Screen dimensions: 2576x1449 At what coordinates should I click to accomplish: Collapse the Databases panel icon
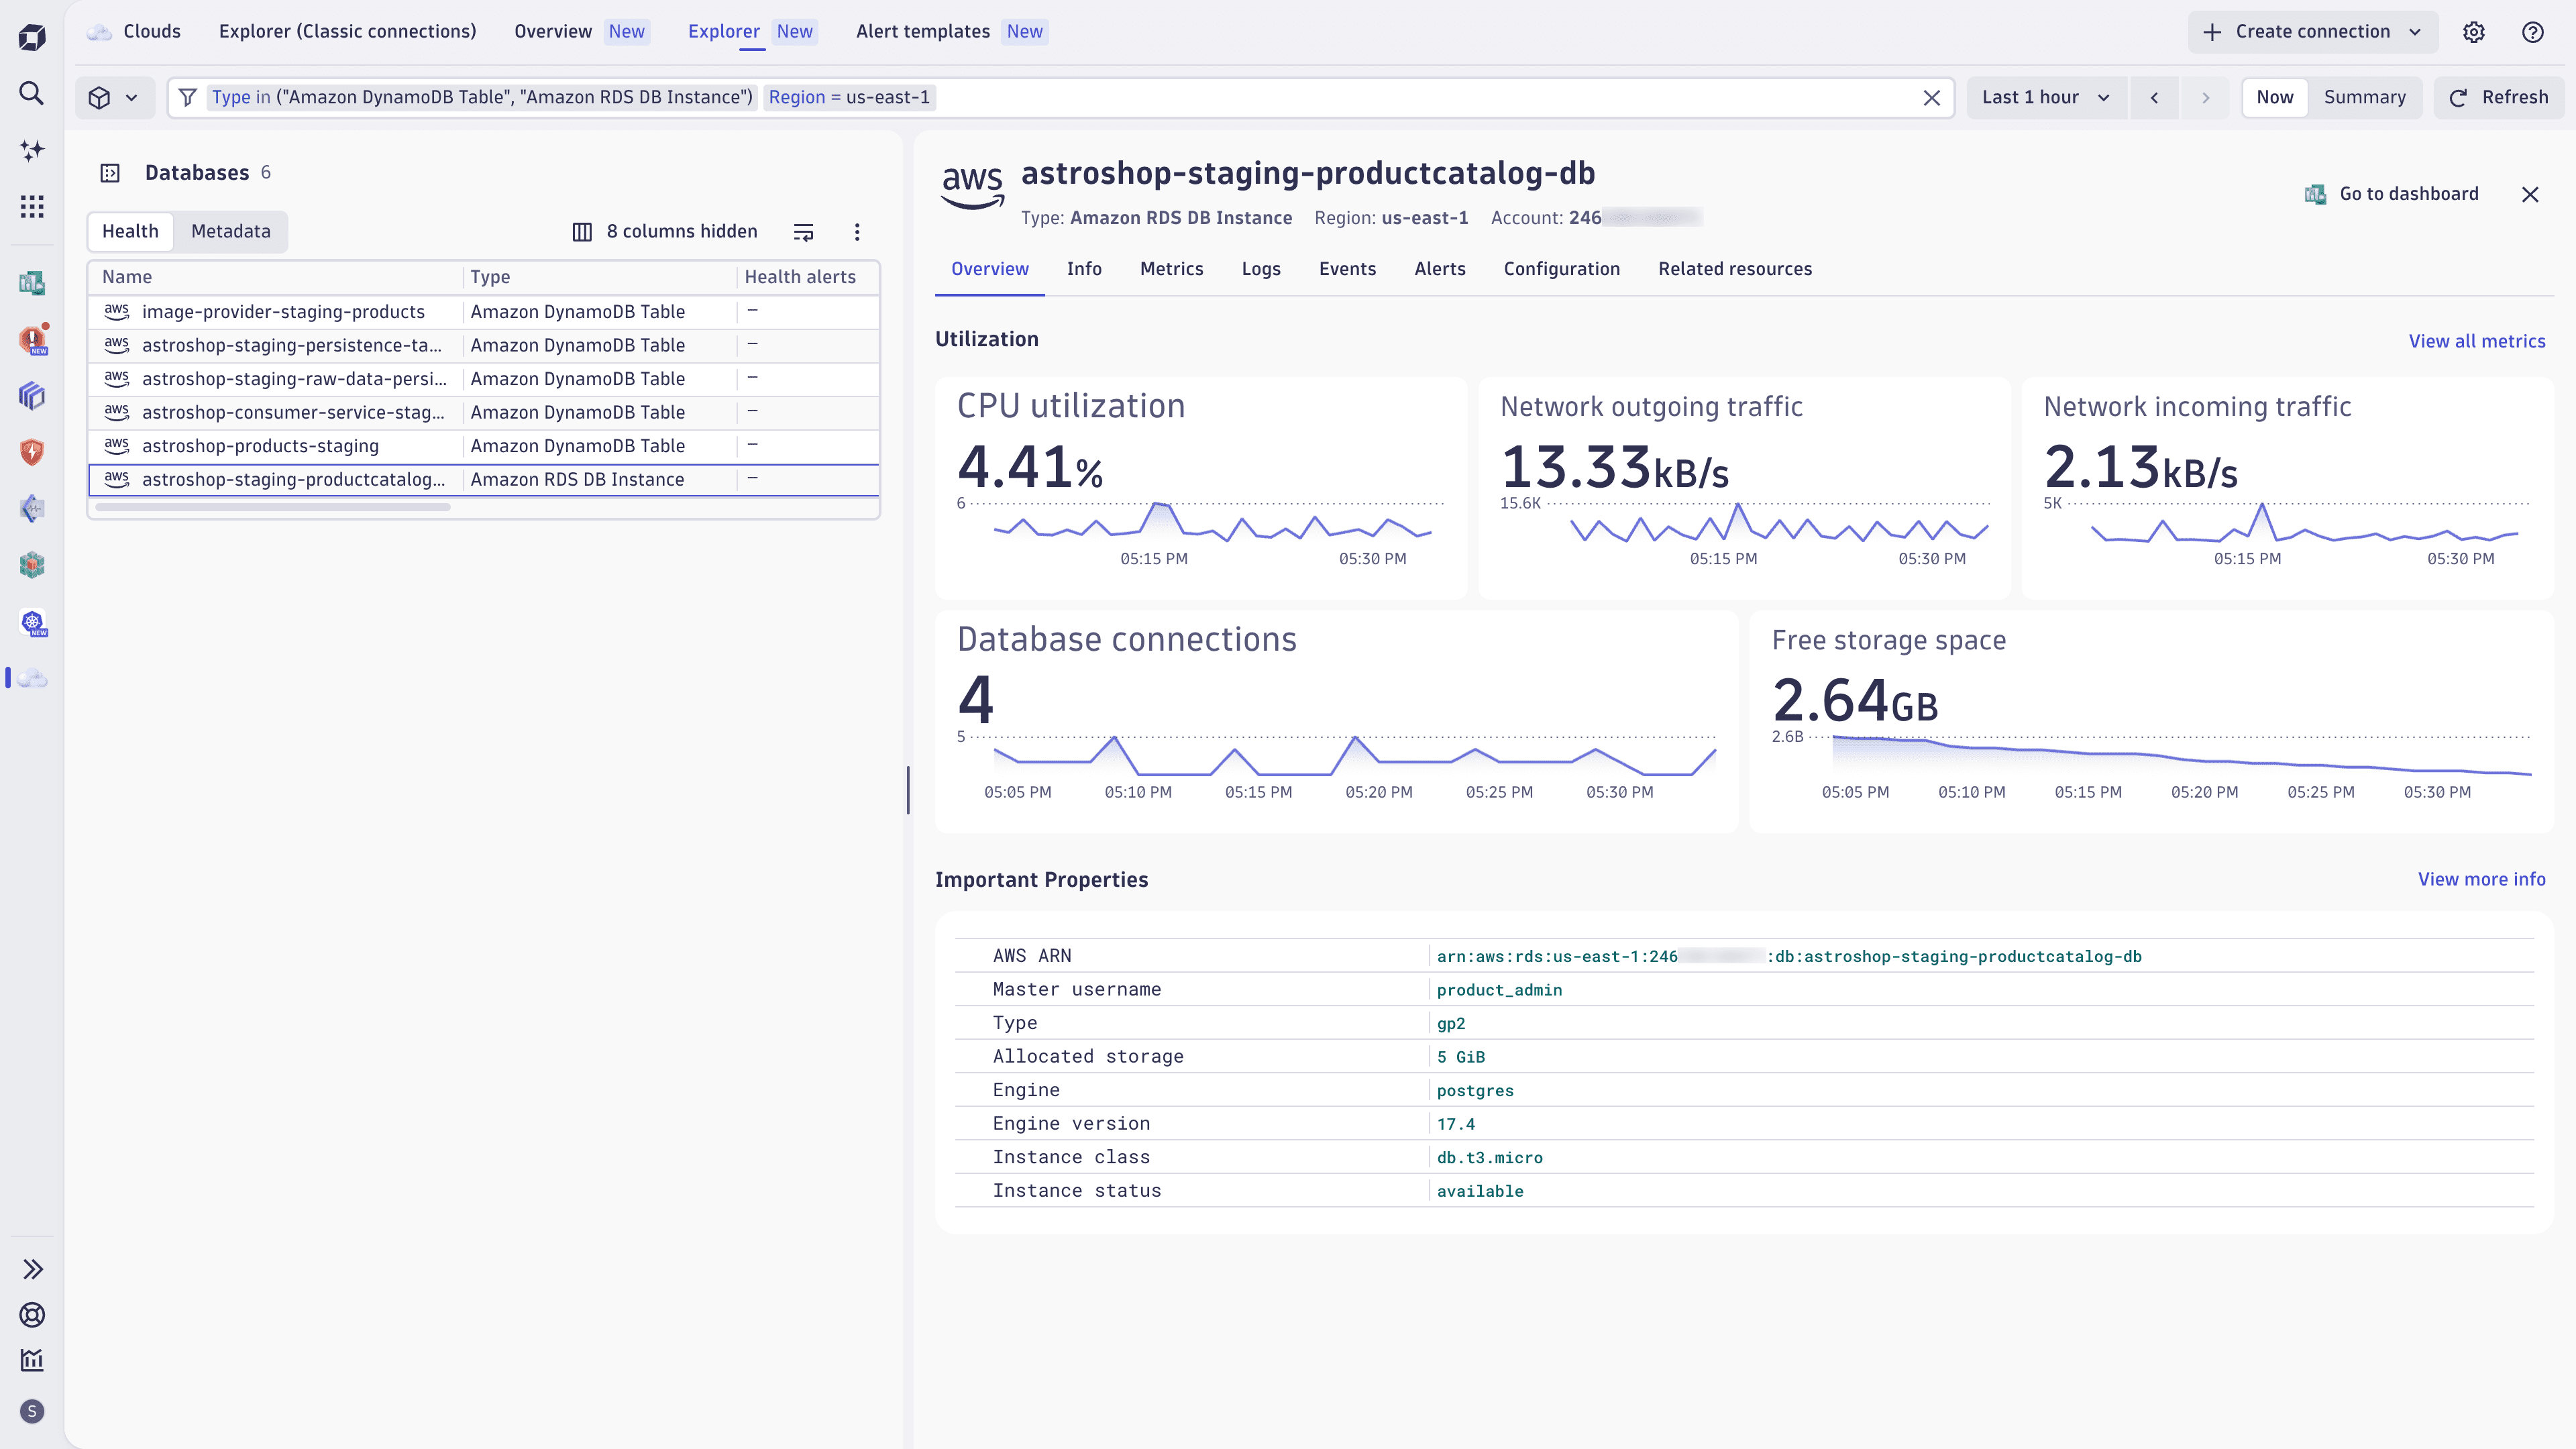[110, 173]
